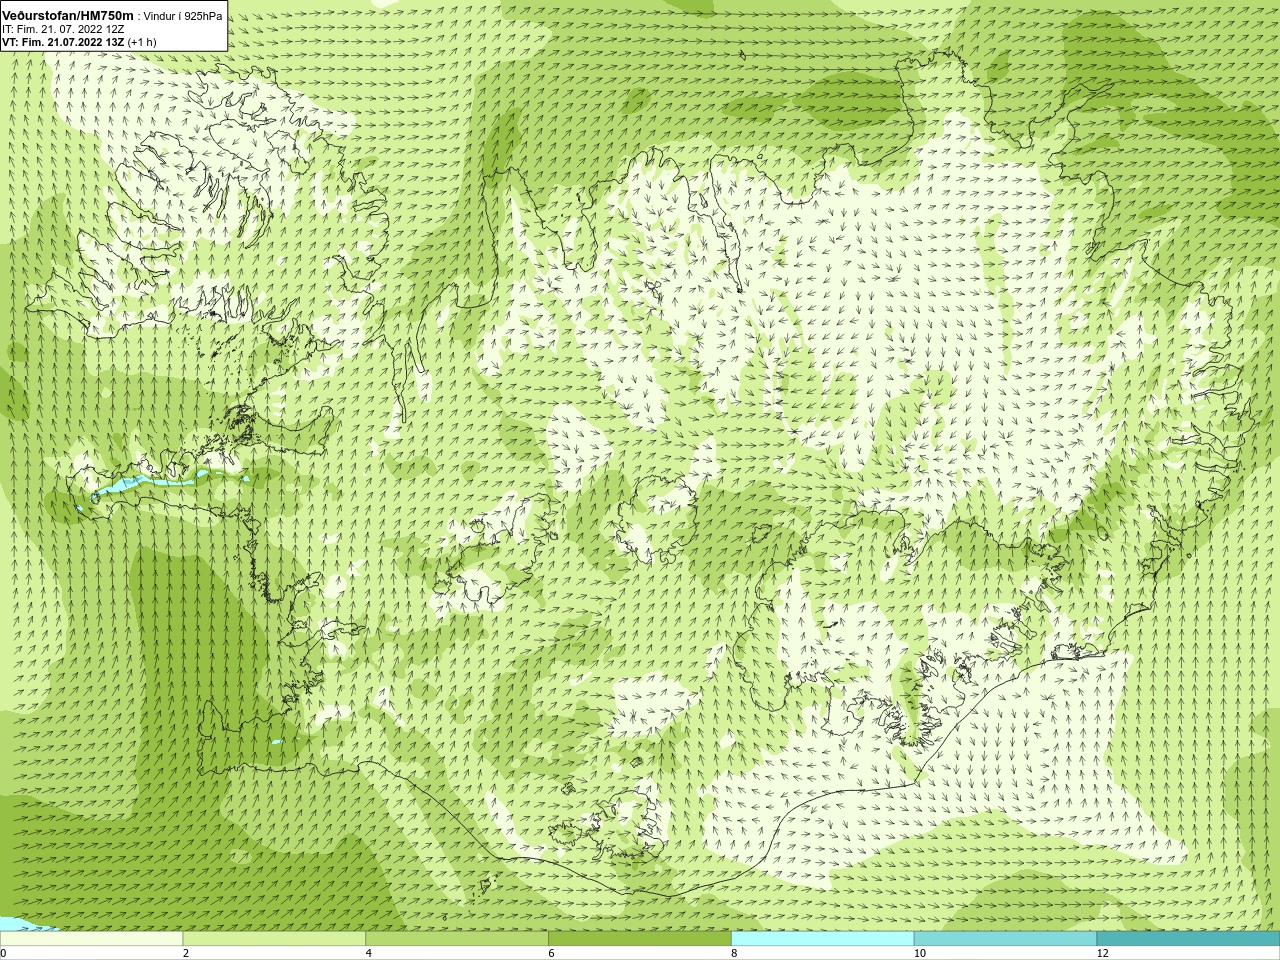
Task: Click the legend tick label '2'
Action: [186, 953]
